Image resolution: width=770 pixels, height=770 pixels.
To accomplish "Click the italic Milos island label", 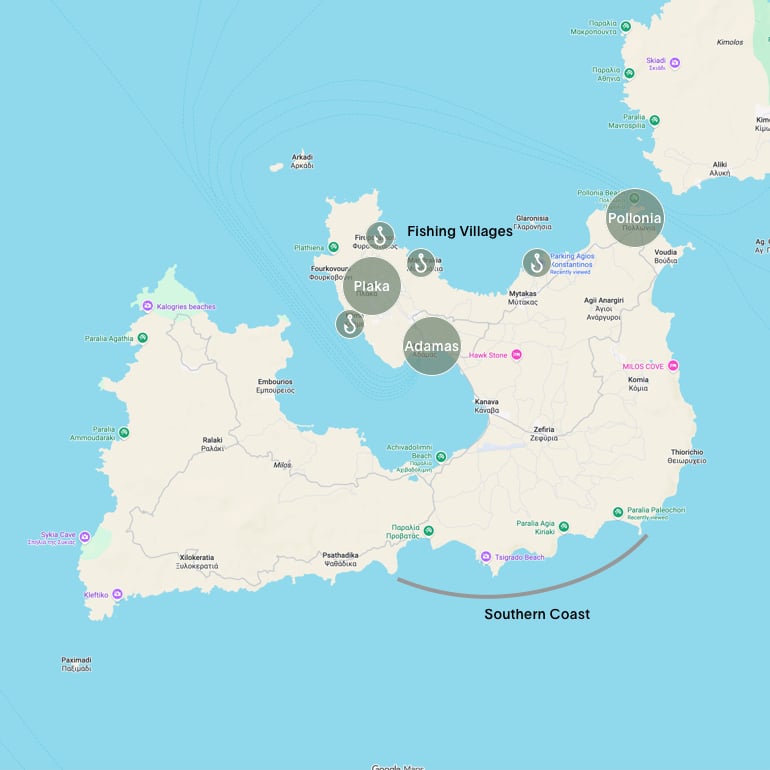I will [282, 465].
